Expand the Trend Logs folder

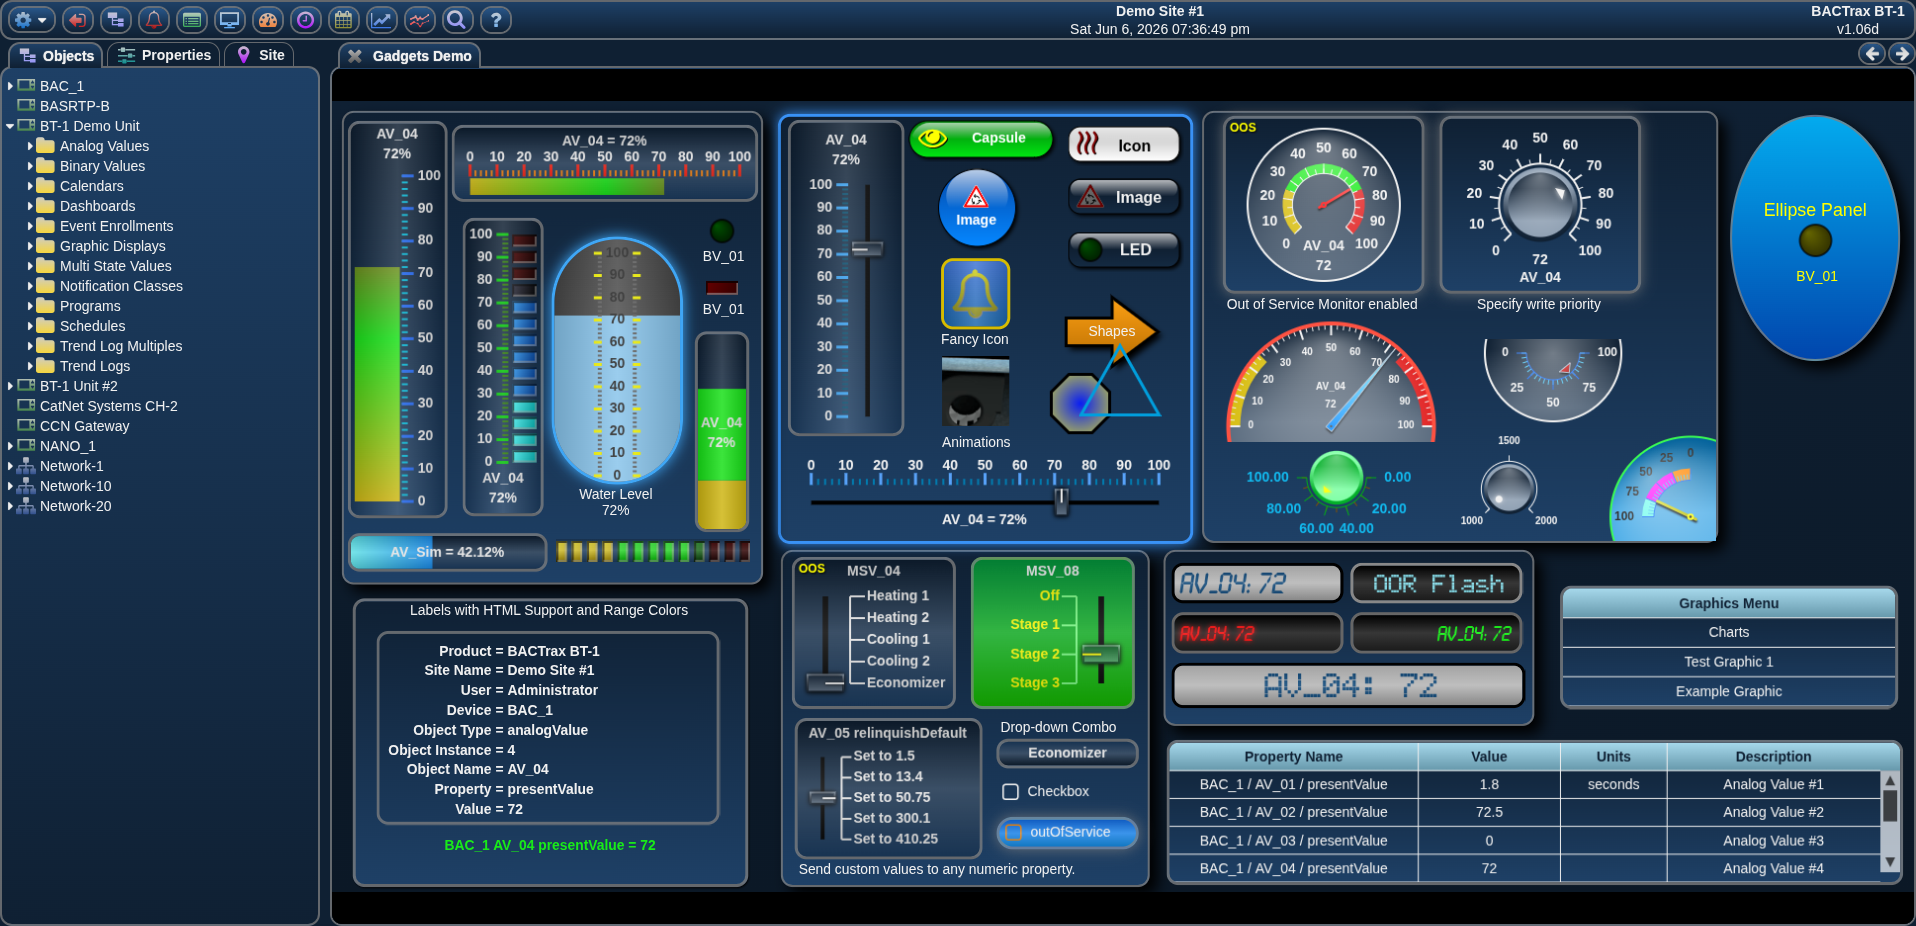pyautogui.click(x=30, y=366)
